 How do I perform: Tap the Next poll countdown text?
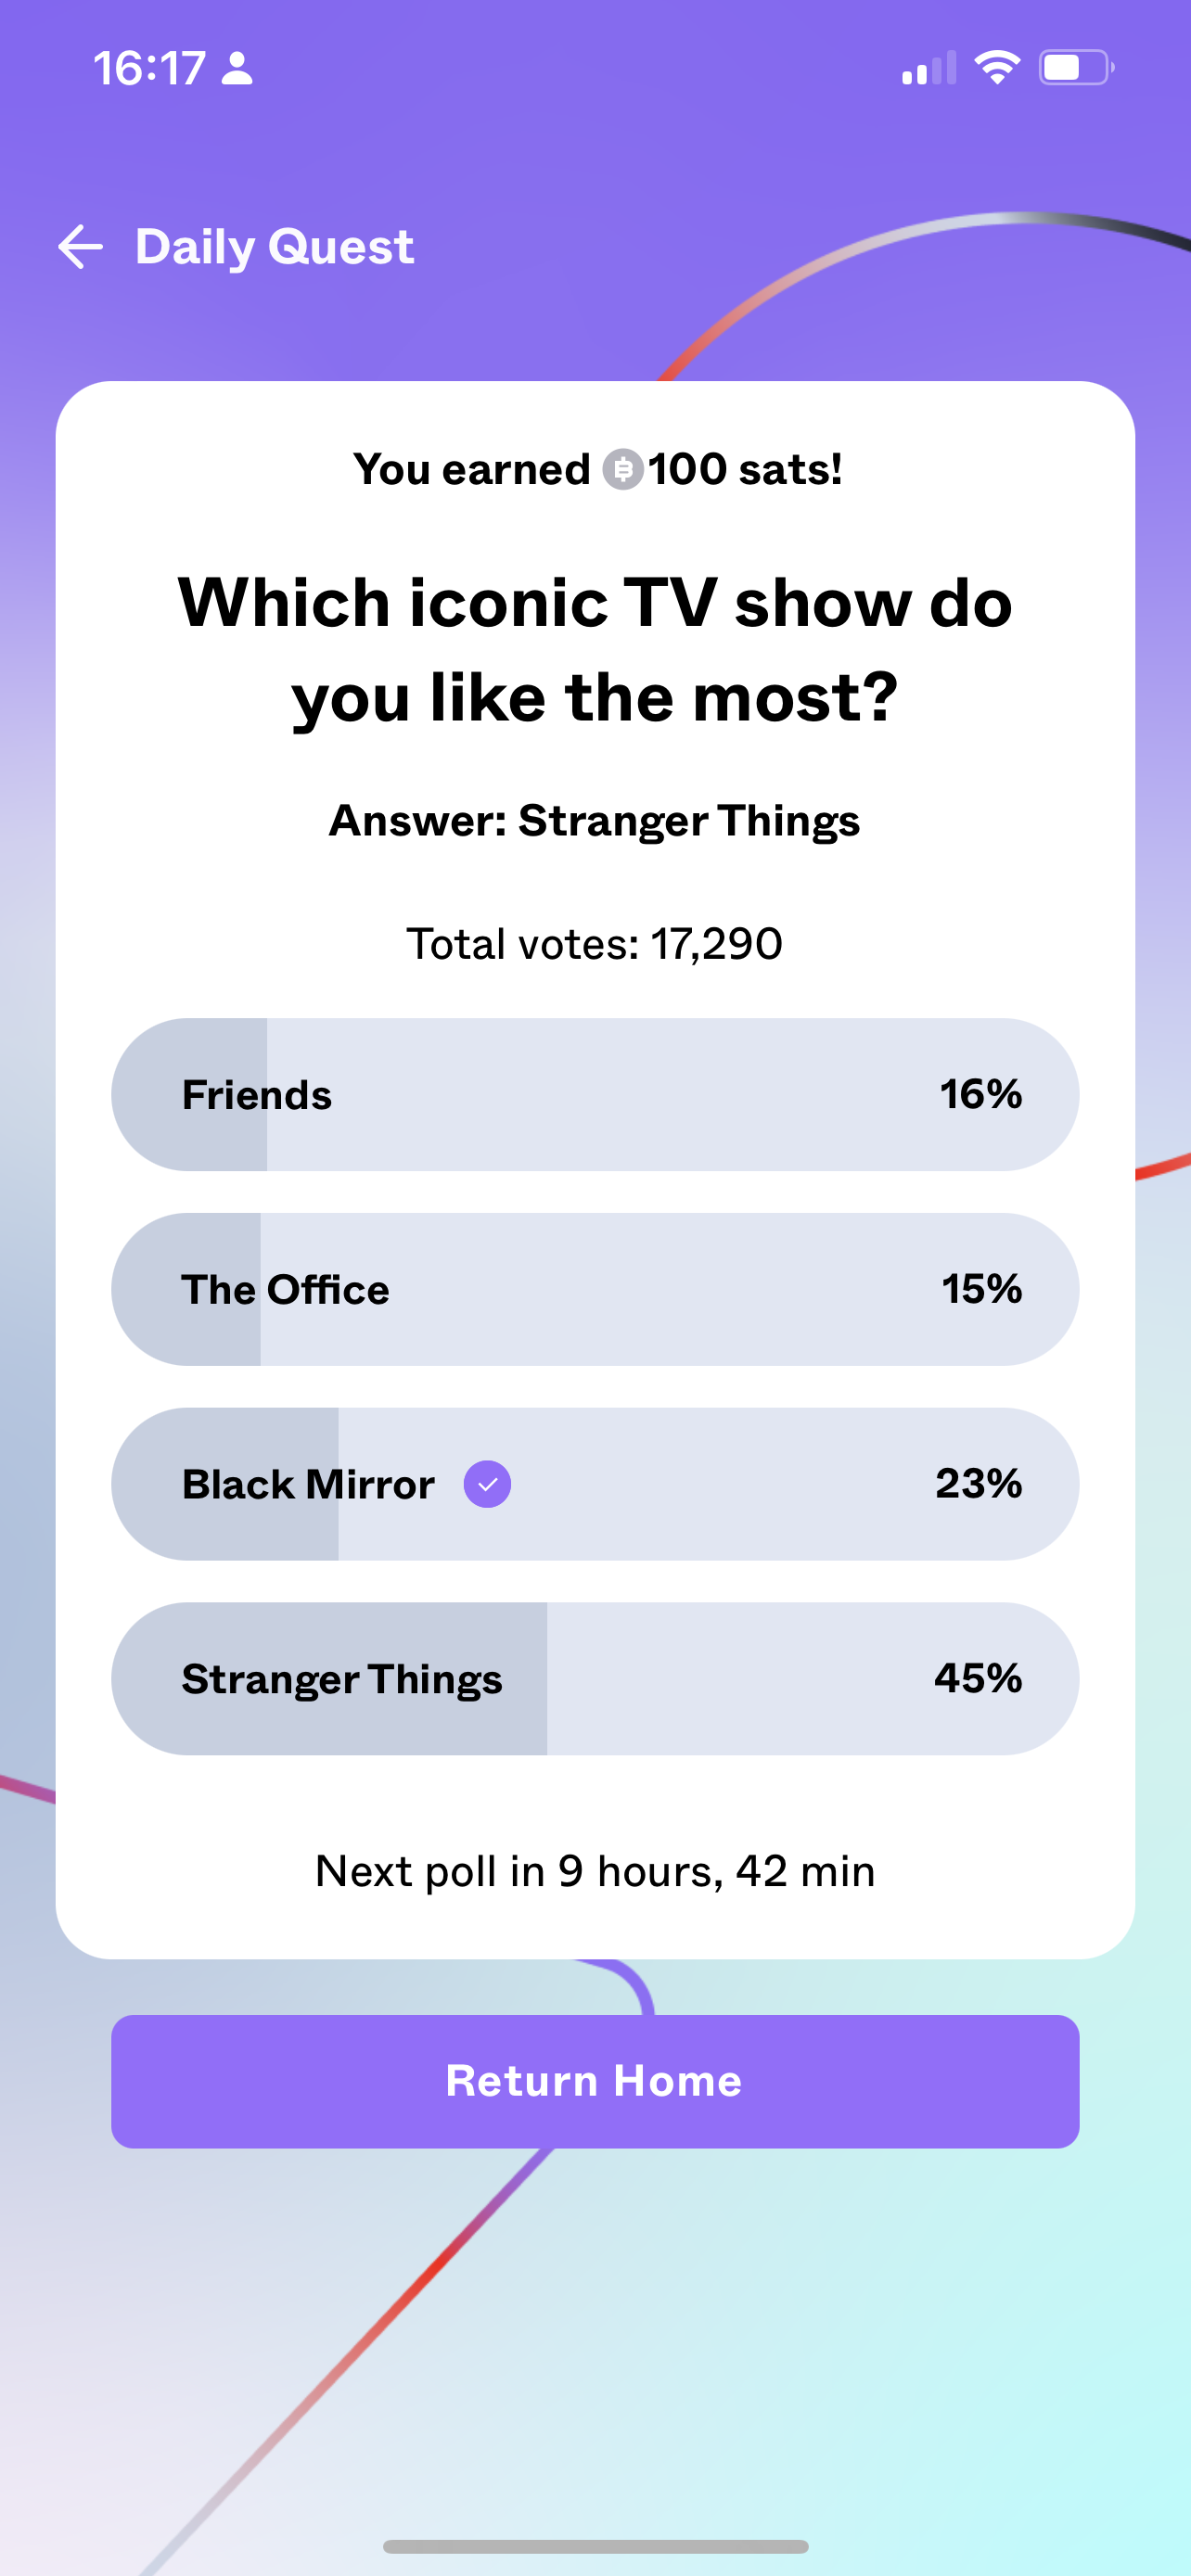tap(595, 1871)
